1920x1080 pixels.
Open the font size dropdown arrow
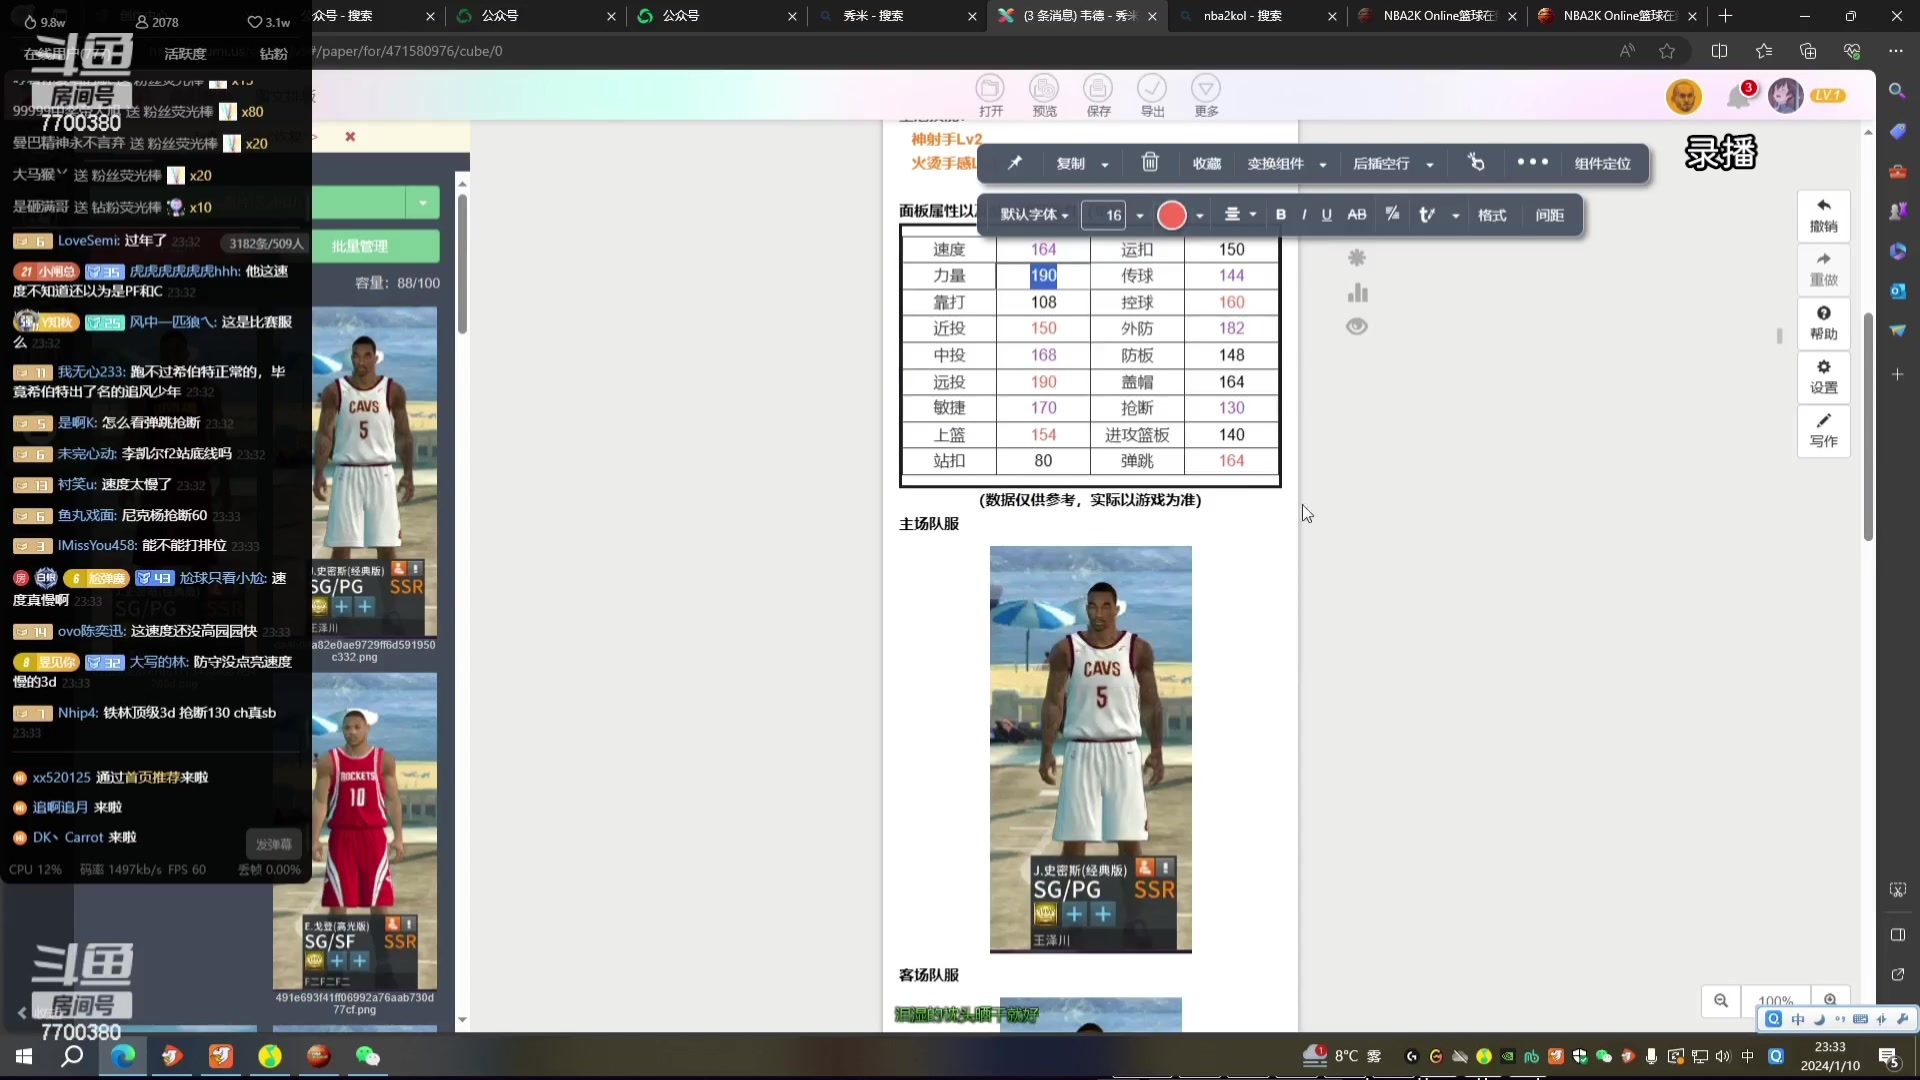[x=1140, y=215]
